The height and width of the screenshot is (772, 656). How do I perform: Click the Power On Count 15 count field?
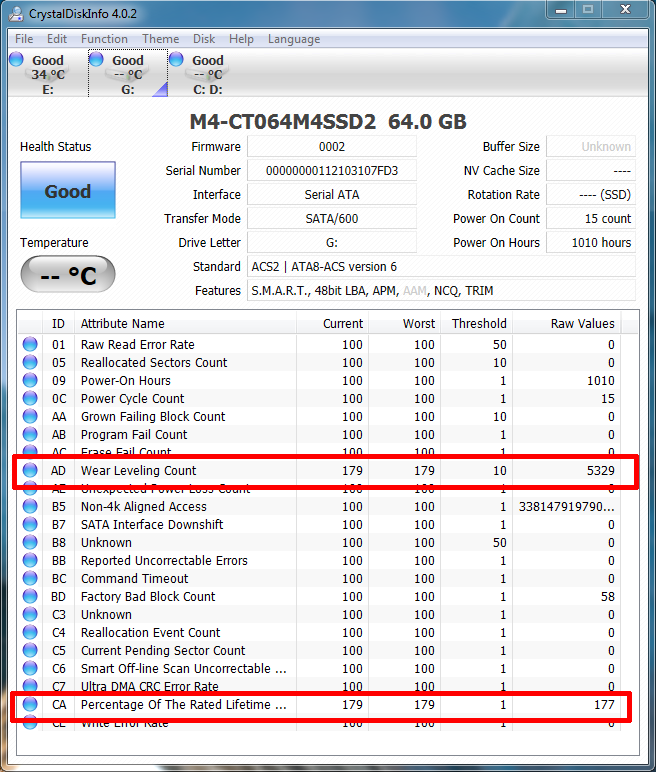591,219
